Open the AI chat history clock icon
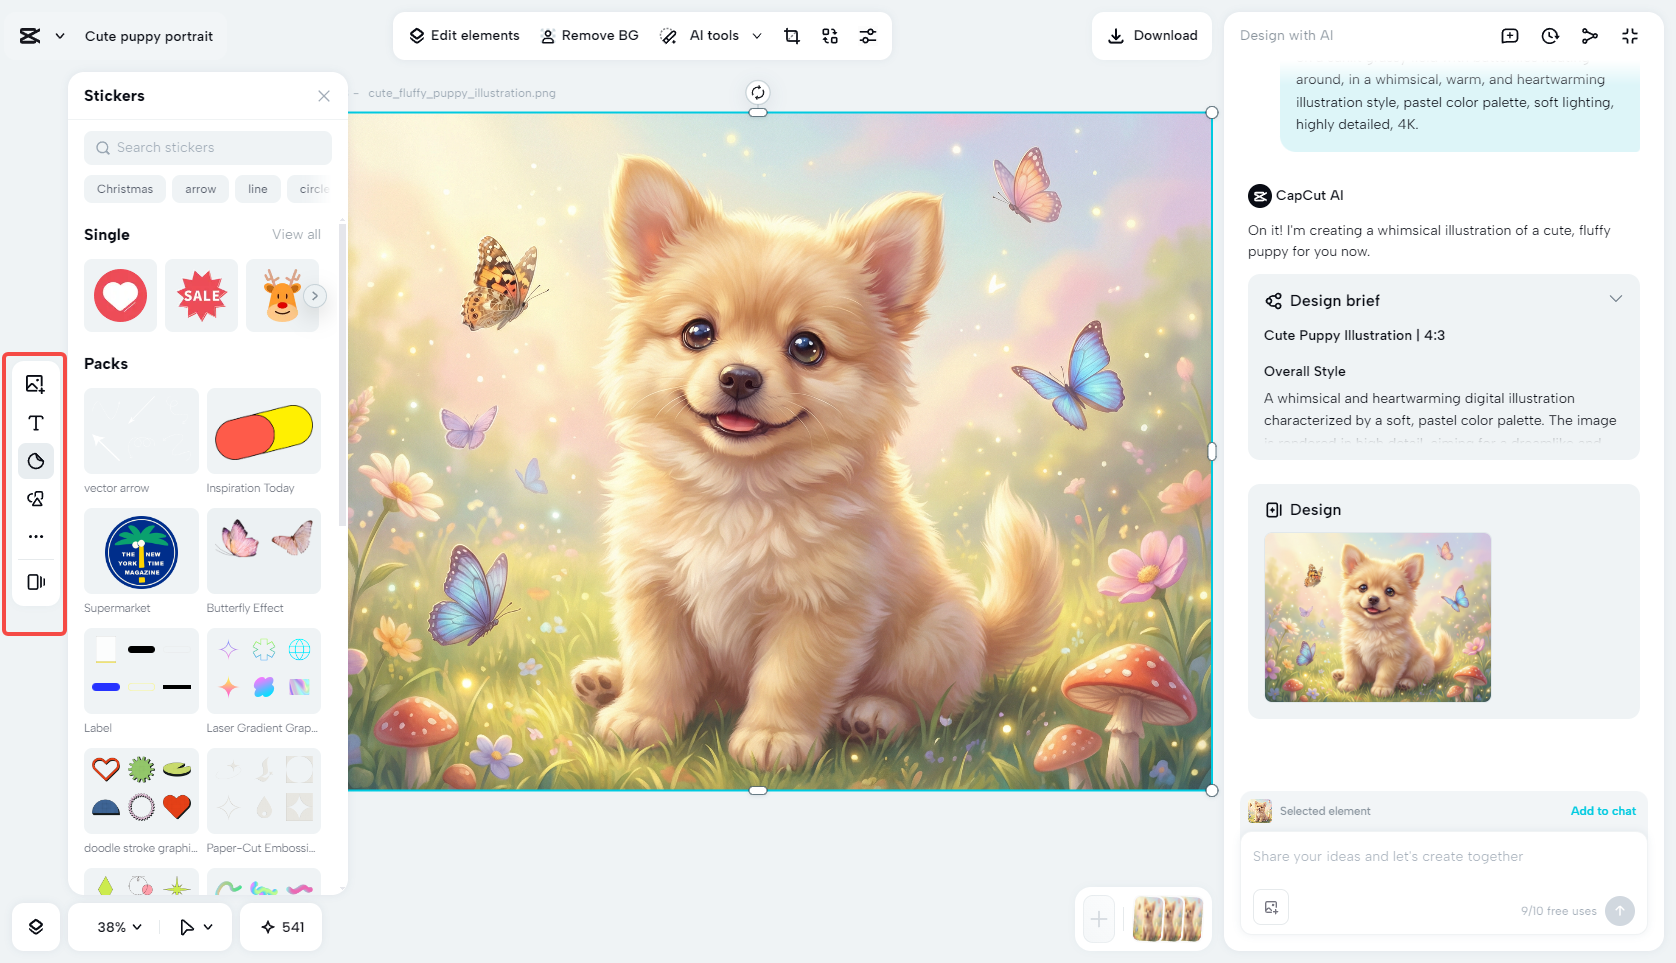The height and width of the screenshot is (963, 1676). point(1550,36)
